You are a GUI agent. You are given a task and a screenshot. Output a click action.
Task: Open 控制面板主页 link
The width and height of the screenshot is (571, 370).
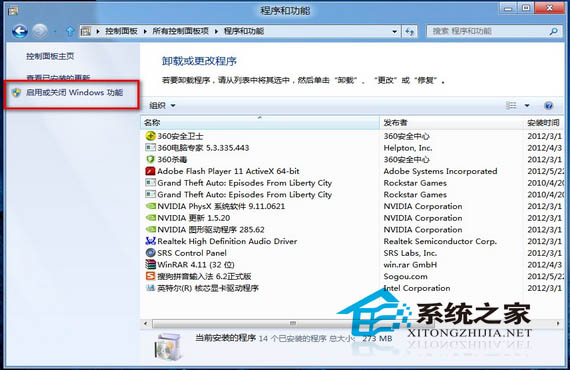(50, 56)
